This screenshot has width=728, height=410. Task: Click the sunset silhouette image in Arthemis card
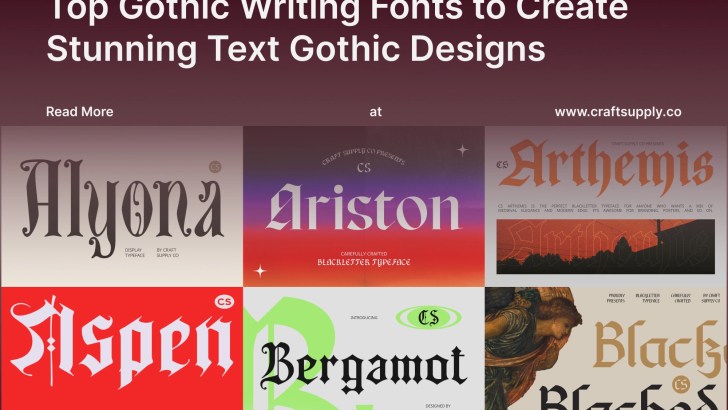click(x=605, y=247)
